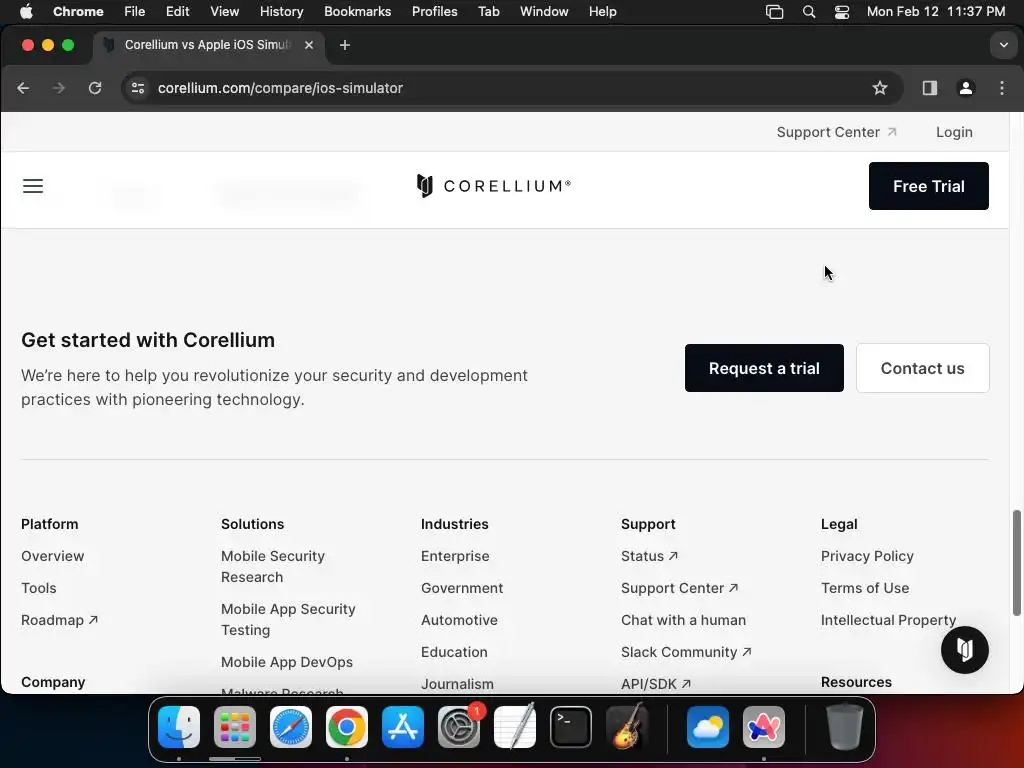
Task: Click the Corellium logo in the header
Action: 494,186
